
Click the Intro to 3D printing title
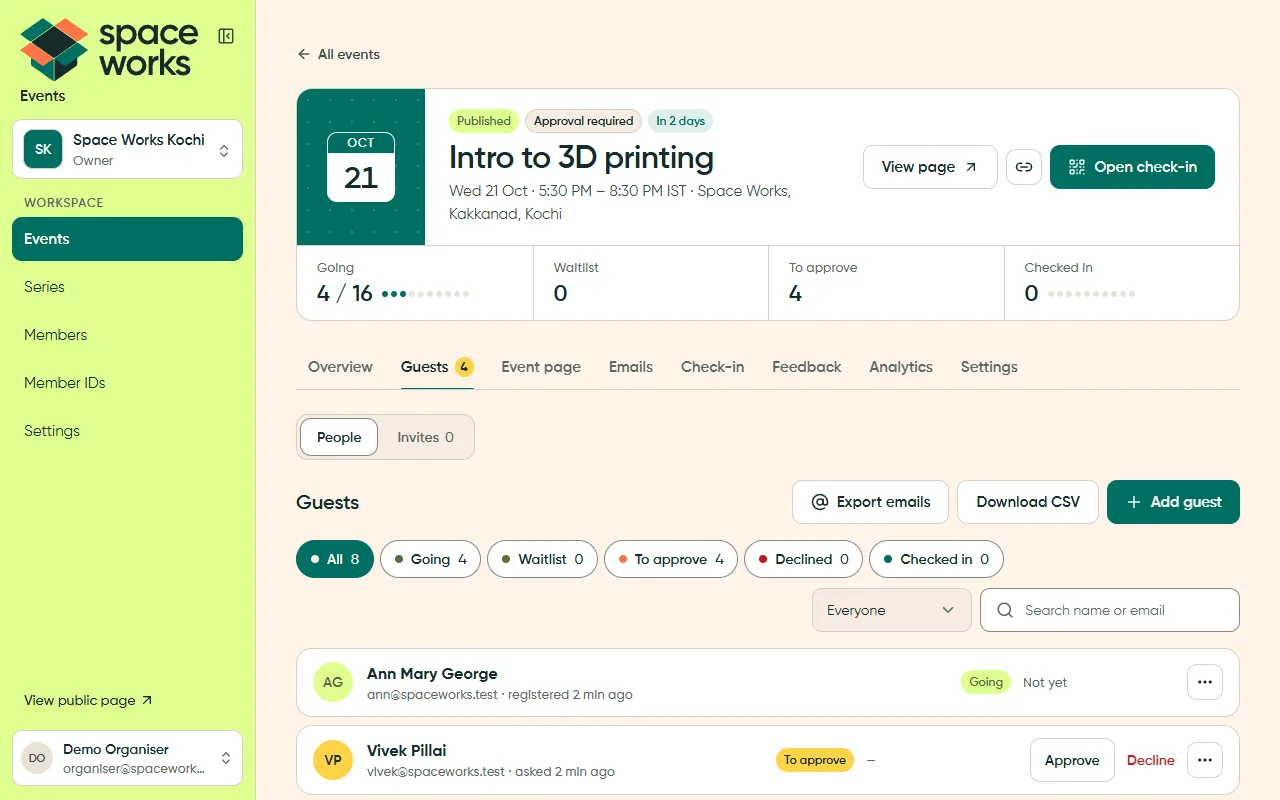point(581,157)
